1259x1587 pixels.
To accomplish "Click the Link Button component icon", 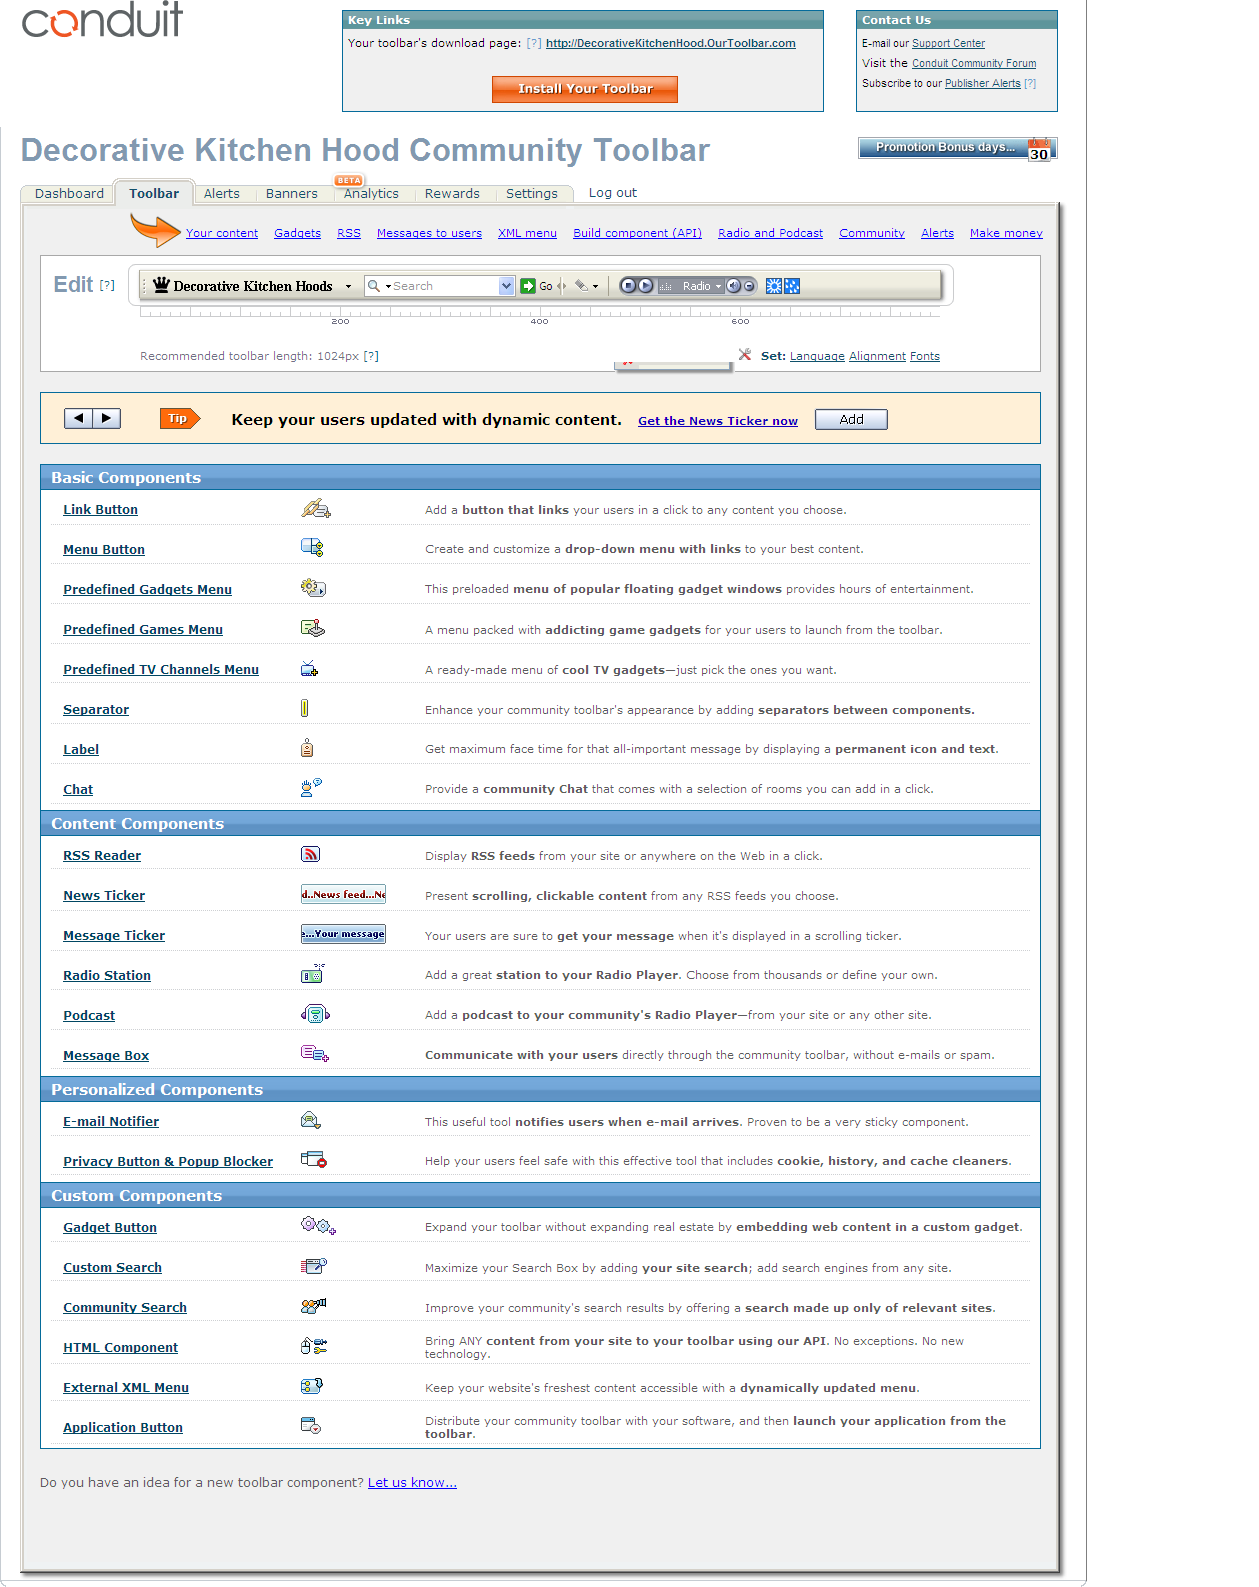I will (x=316, y=509).
